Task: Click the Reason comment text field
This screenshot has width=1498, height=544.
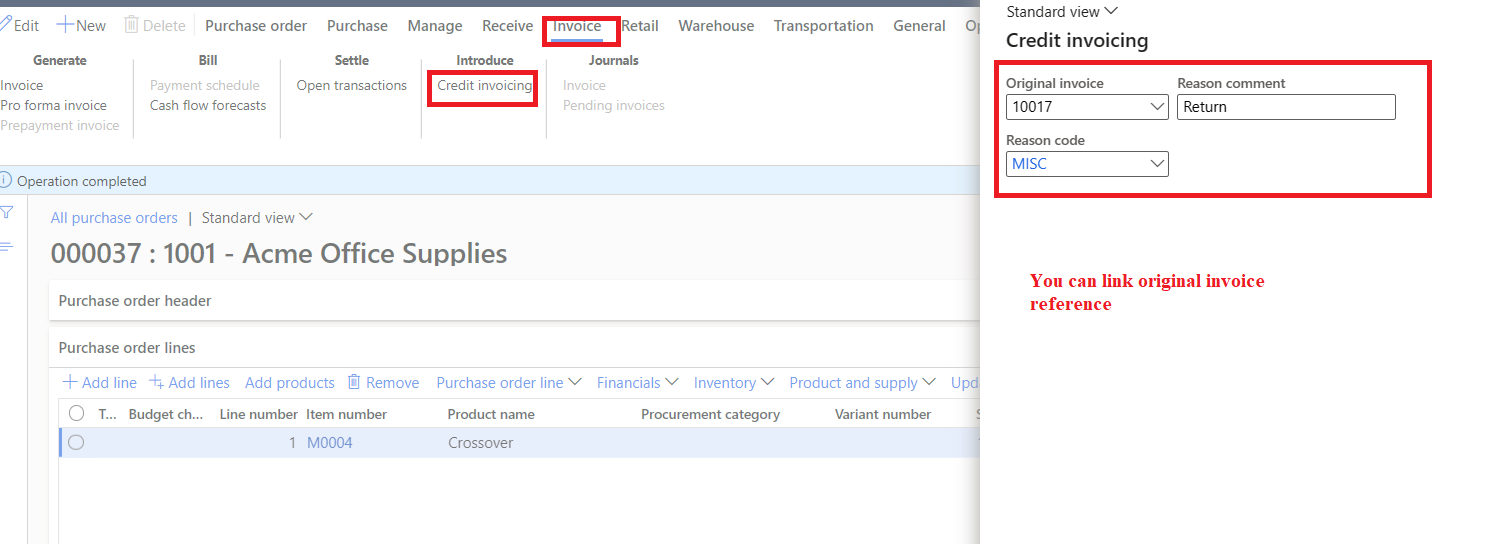Action: [1285, 107]
